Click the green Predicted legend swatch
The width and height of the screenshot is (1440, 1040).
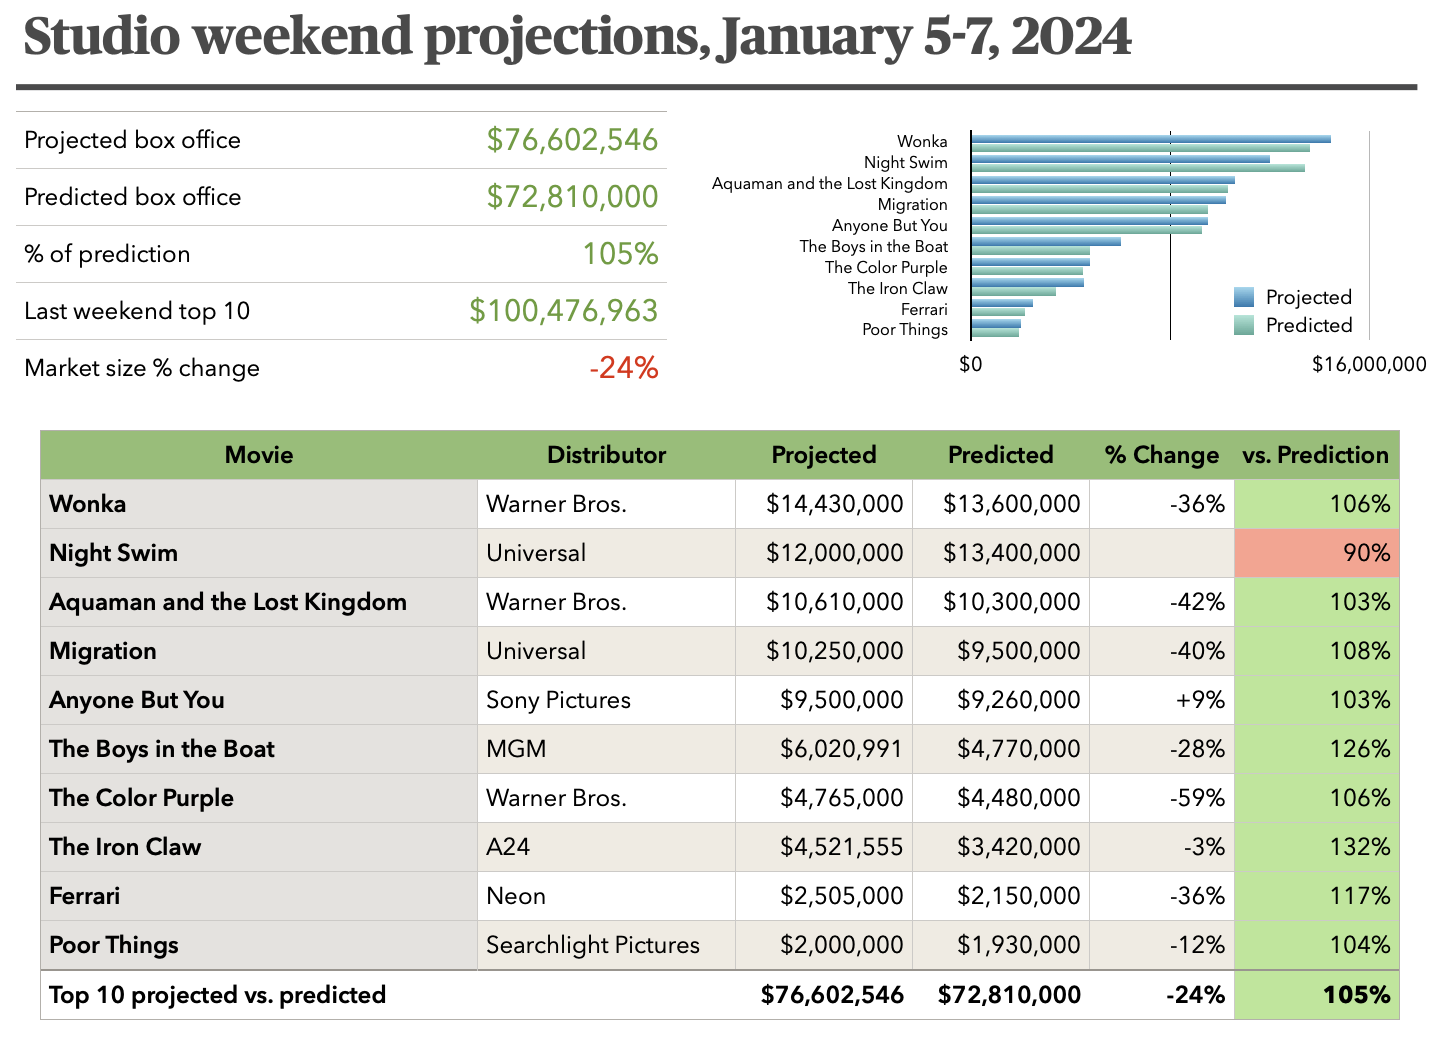click(1243, 325)
